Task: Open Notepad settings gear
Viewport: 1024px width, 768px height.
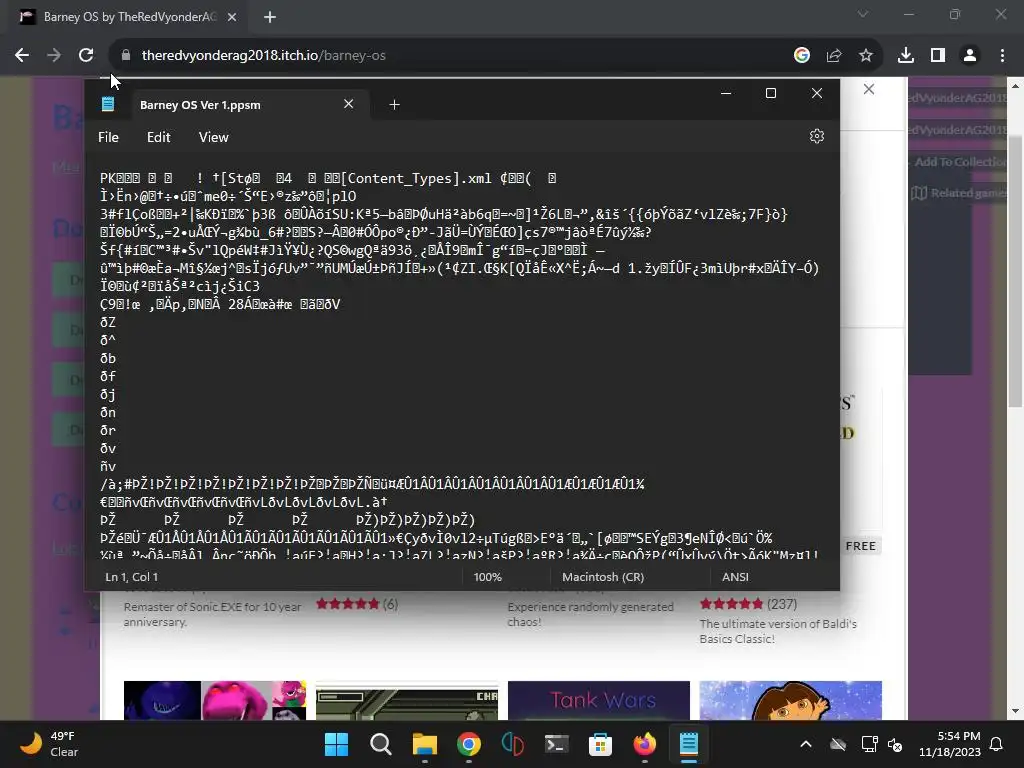Action: (x=816, y=136)
